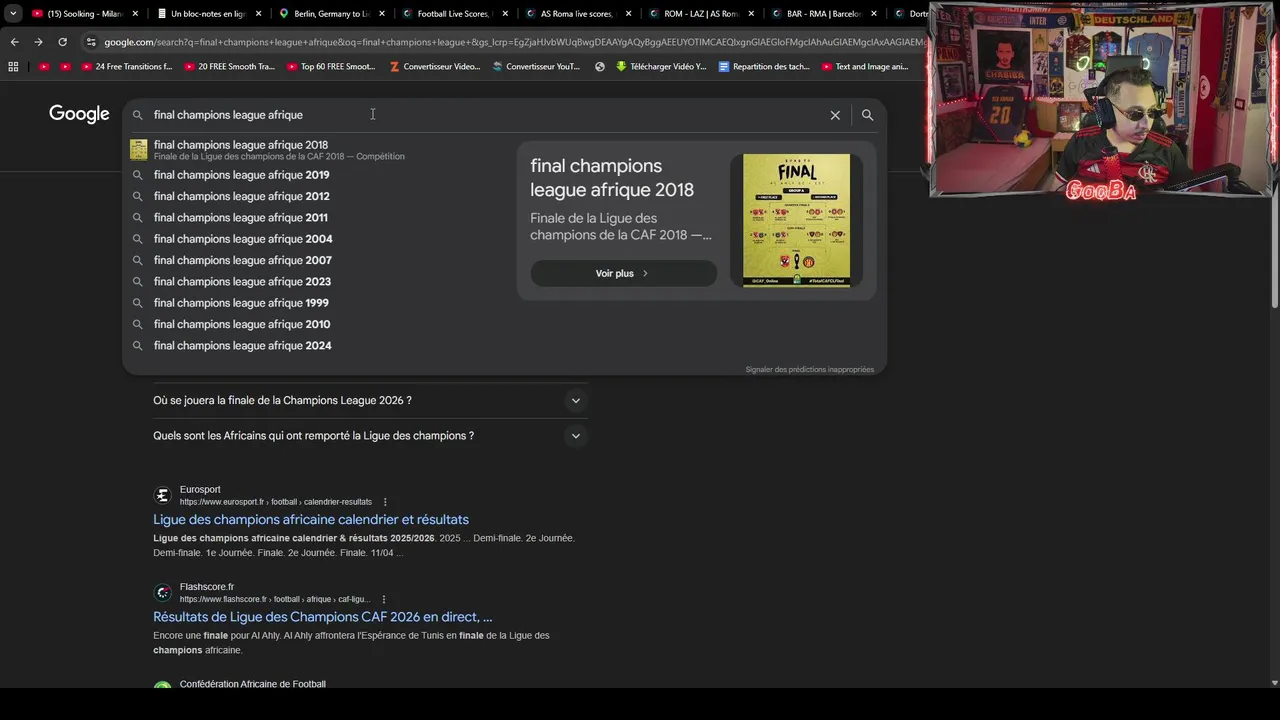
Task: Select suggestion ending in 2011
Action: 318,217
